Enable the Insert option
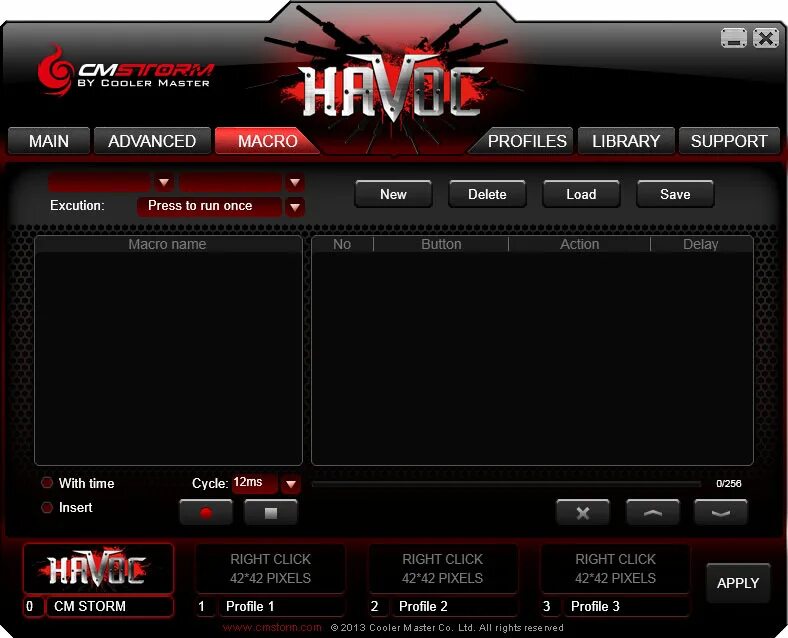This screenshot has height=638, width=788. tap(47, 507)
